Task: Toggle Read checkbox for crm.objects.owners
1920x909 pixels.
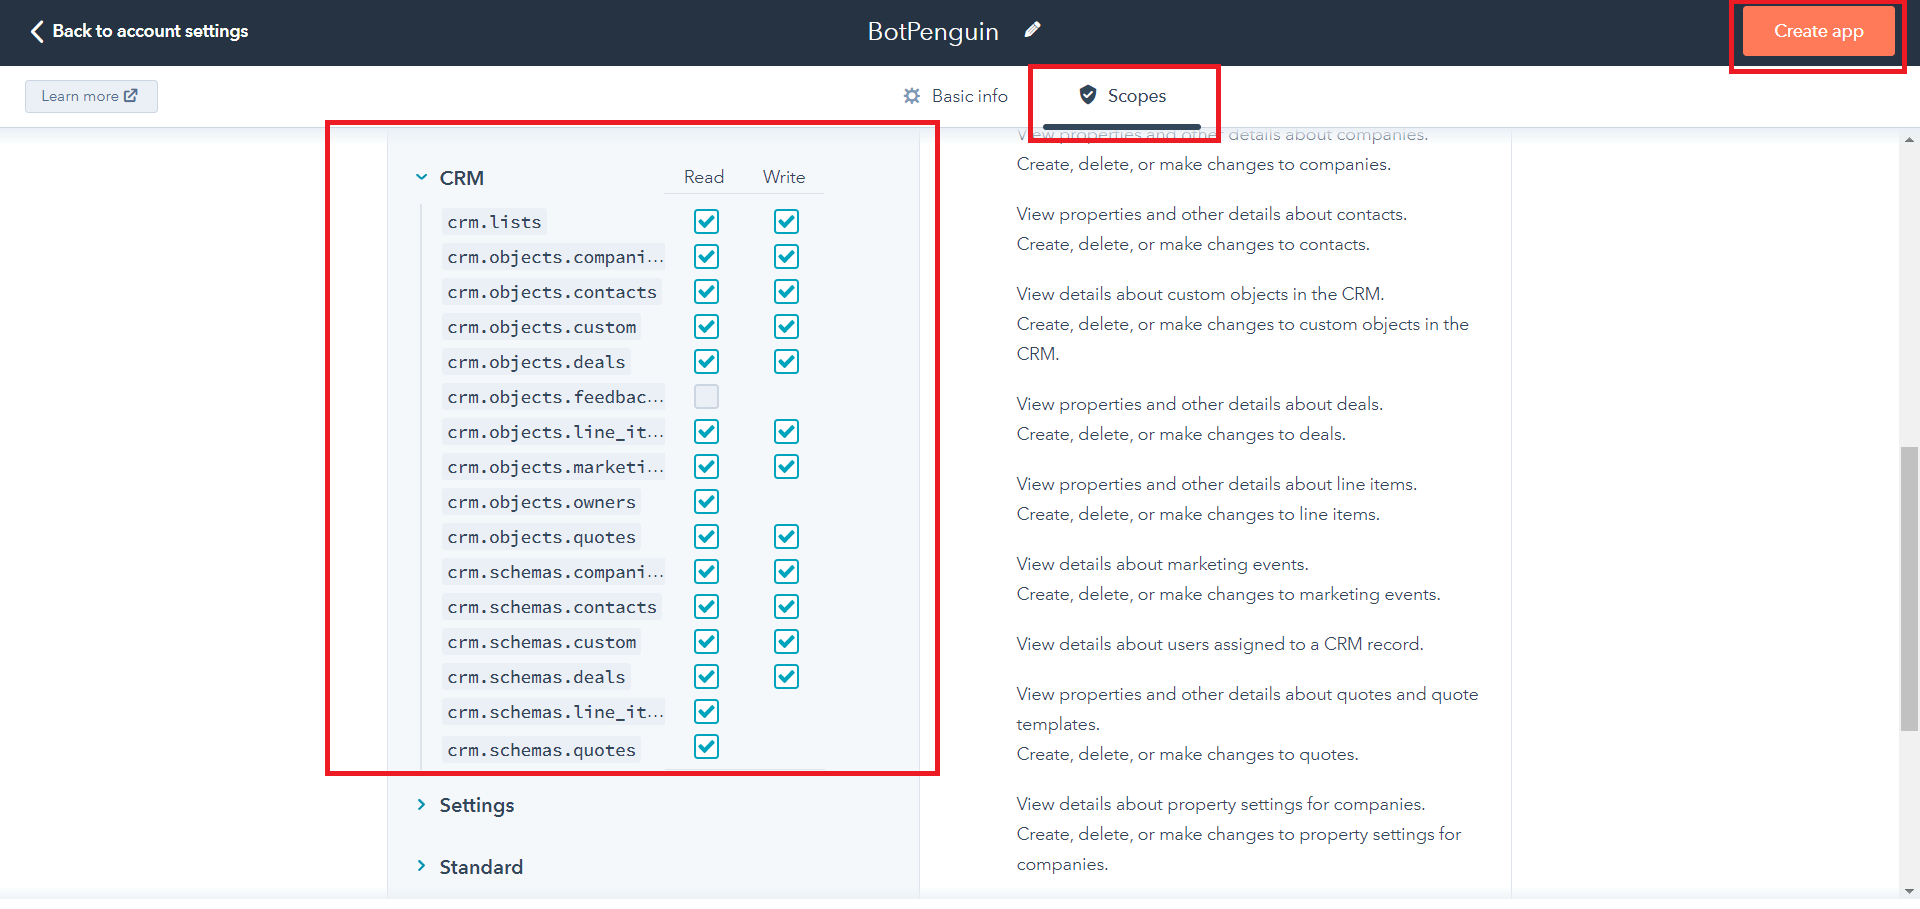Action: point(706,502)
